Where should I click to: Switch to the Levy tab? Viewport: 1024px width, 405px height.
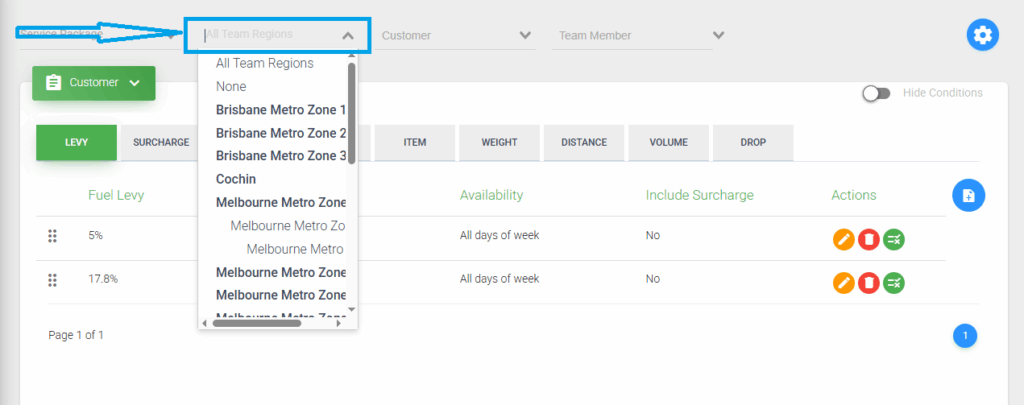76,143
